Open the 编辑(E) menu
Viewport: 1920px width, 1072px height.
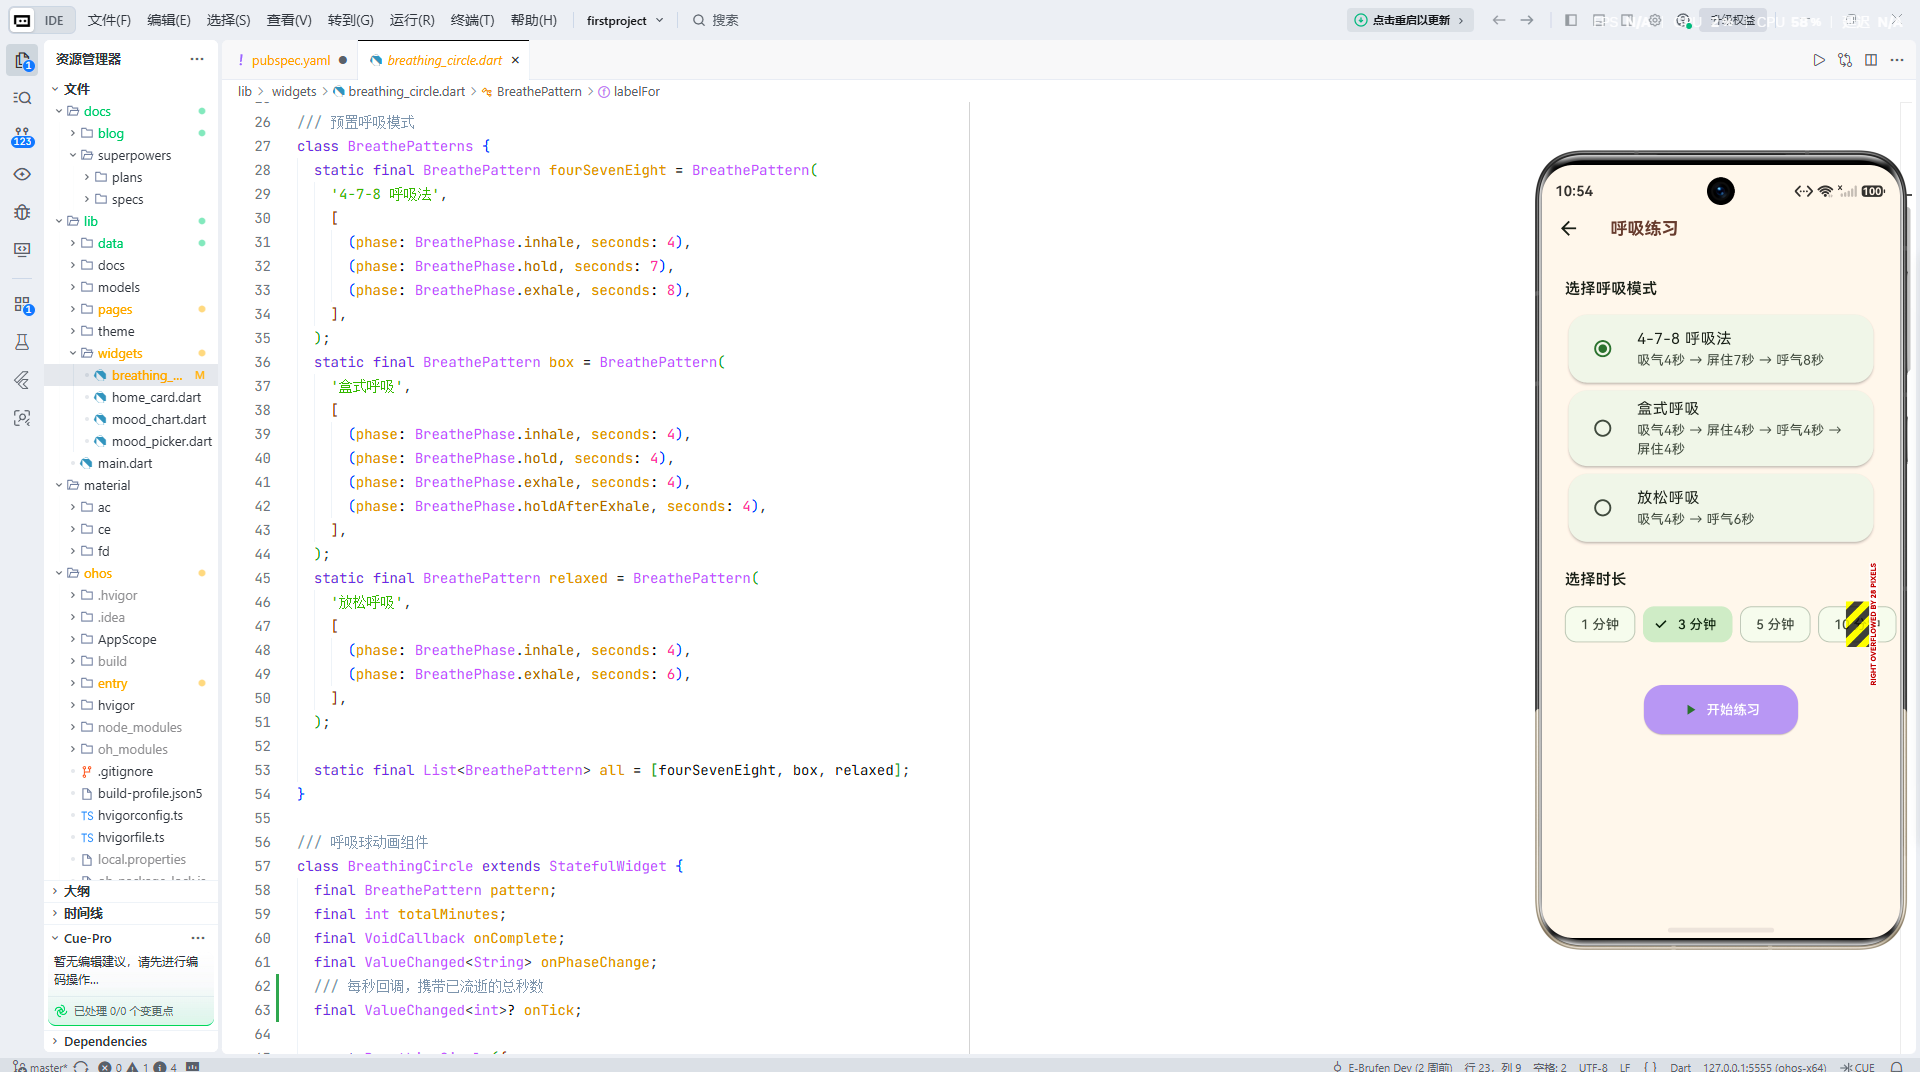[169, 20]
